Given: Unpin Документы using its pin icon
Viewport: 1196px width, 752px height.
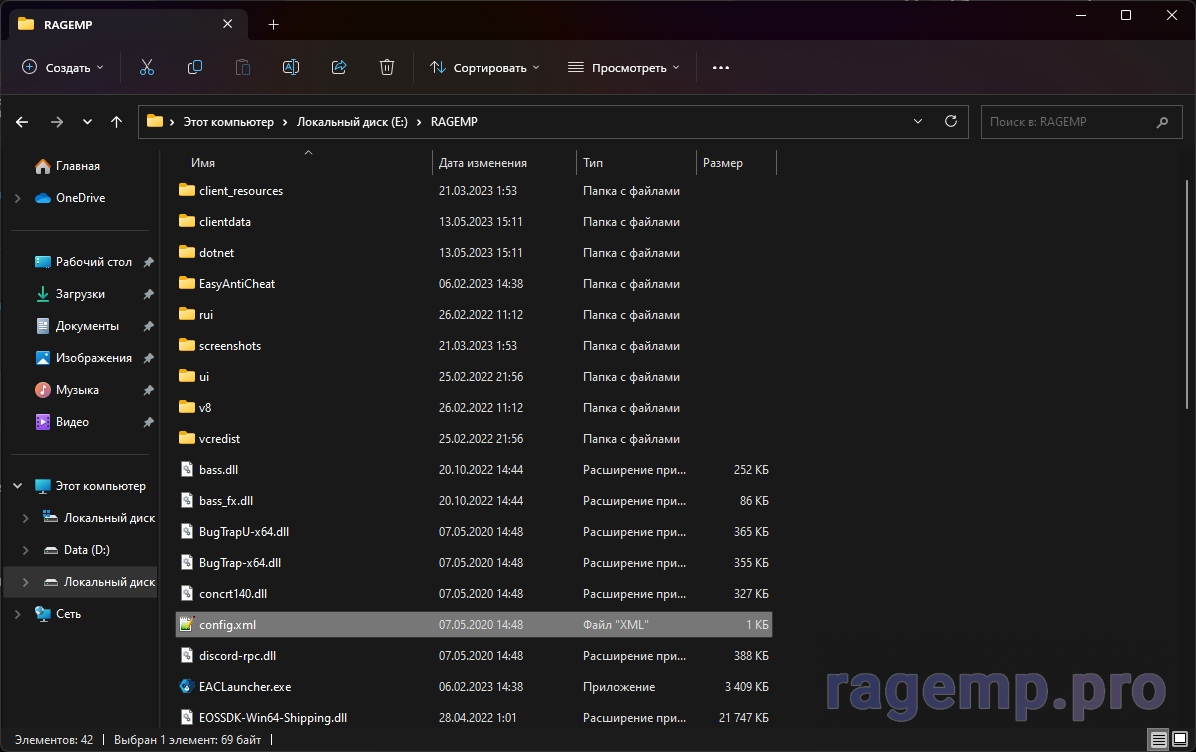Looking at the screenshot, I should (149, 326).
